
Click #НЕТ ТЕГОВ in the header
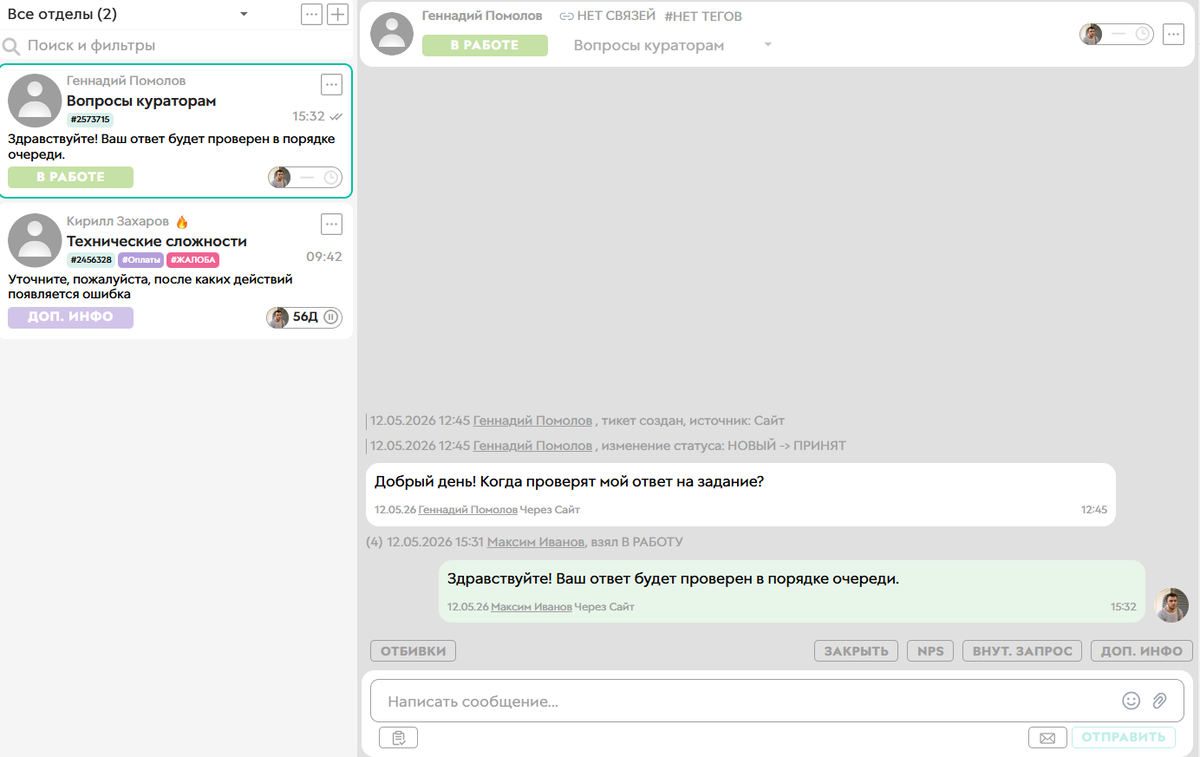tap(703, 17)
